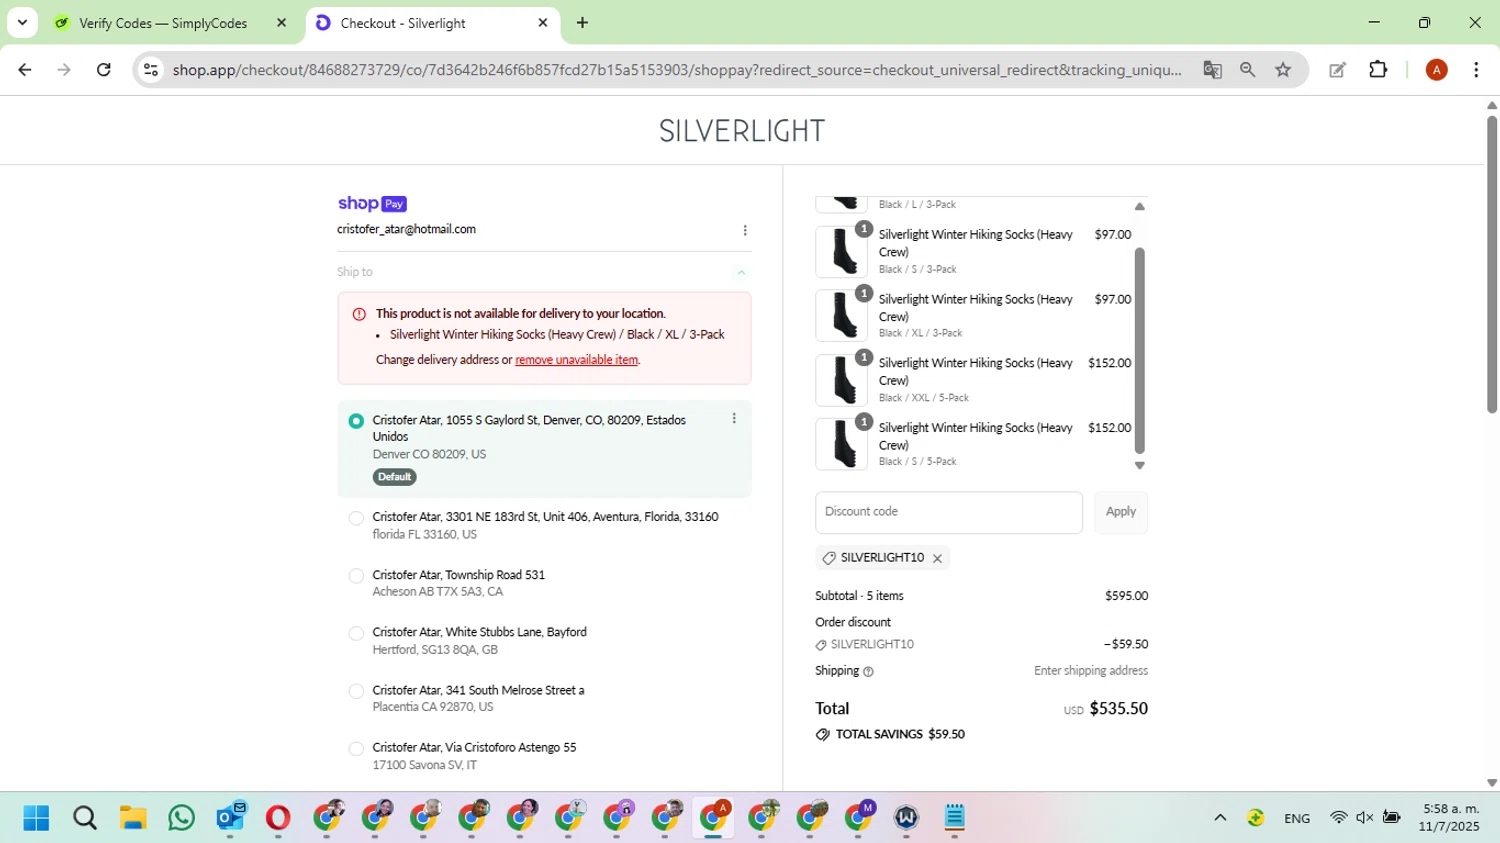The image size is (1500, 843).
Task: Open the zoom control icon
Action: click(x=1247, y=70)
